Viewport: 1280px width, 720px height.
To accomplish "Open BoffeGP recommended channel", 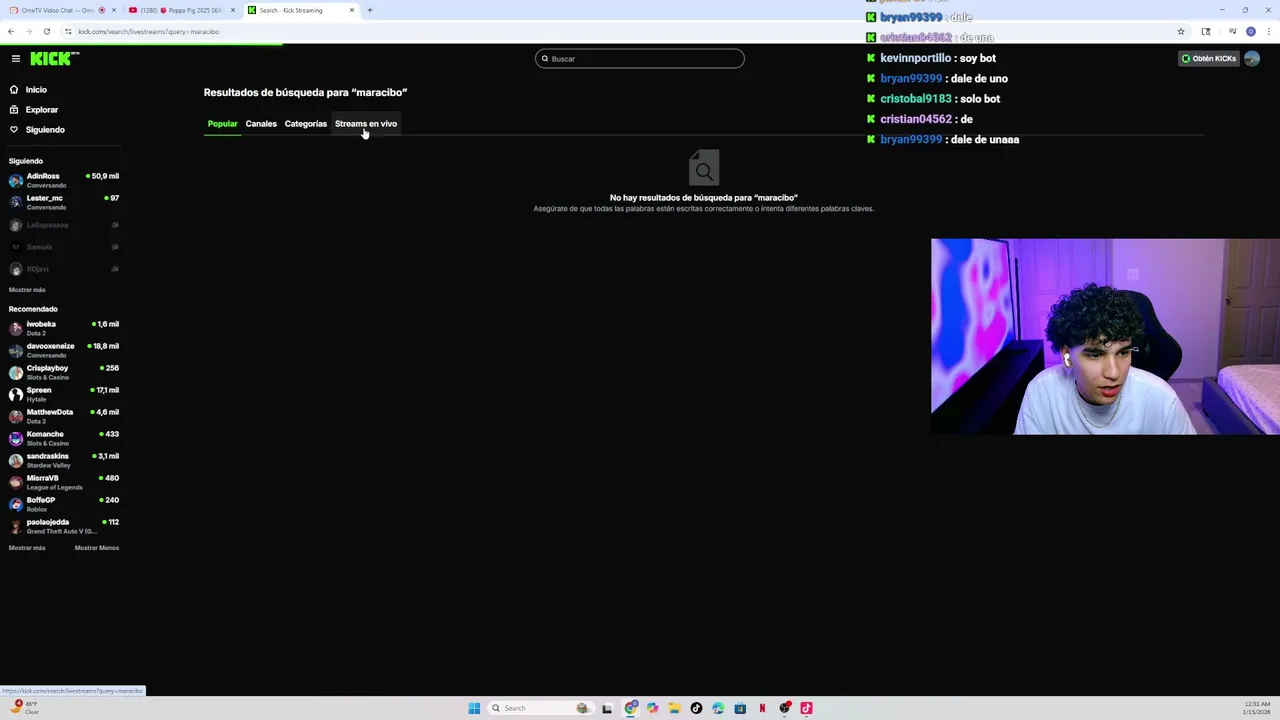I will [x=63, y=504].
